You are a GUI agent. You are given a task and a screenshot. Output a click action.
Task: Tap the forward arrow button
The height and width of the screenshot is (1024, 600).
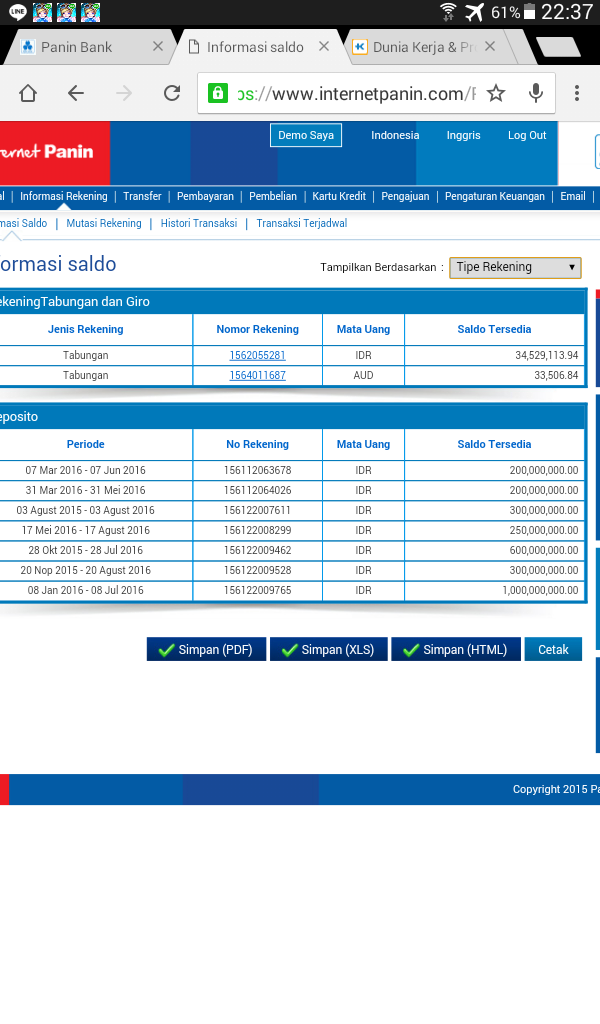click(123, 93)
